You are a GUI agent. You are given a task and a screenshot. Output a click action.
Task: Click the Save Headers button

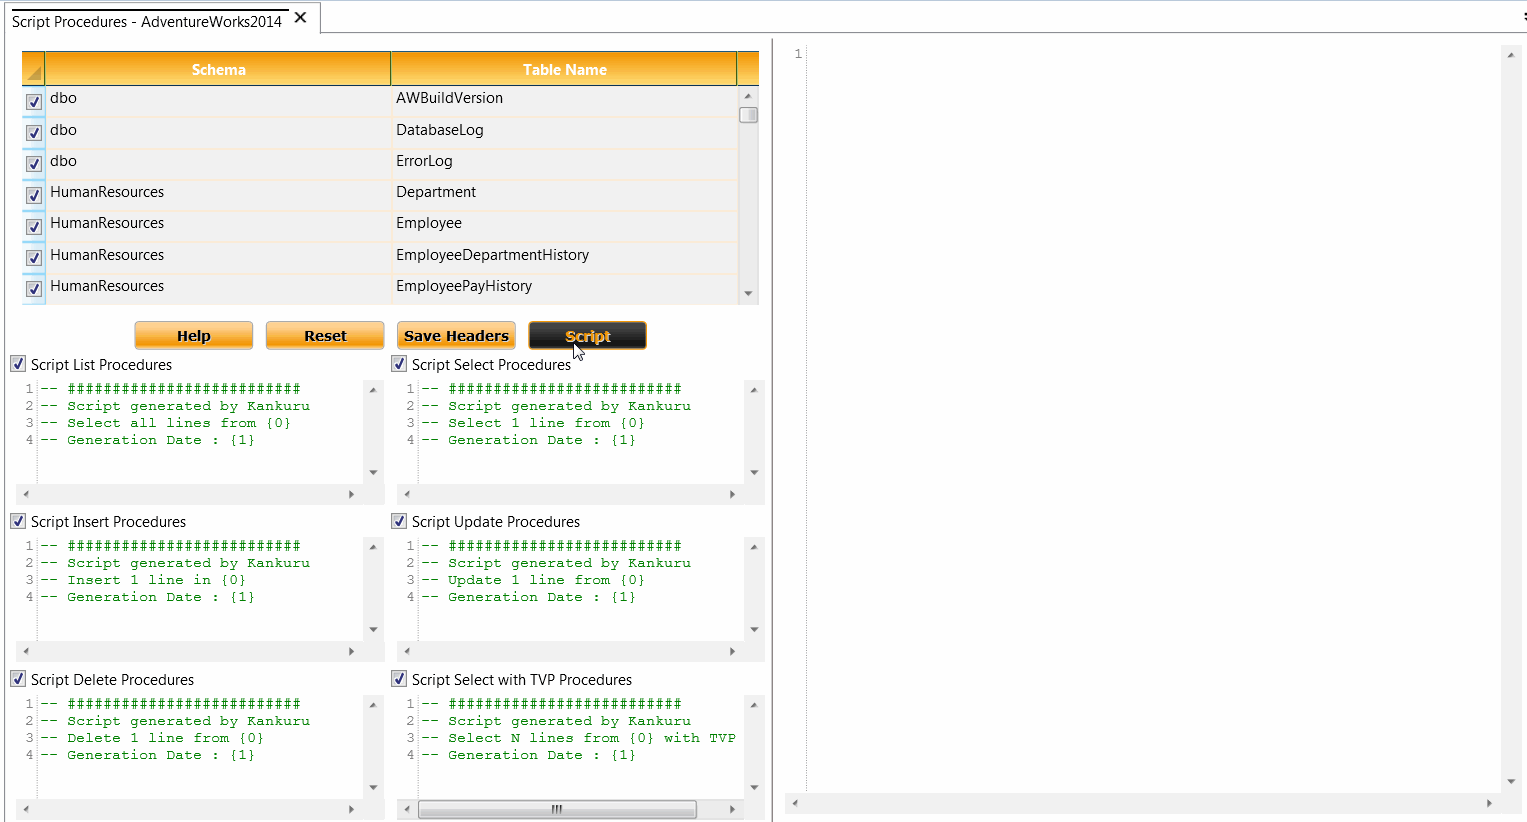point(456,335)
